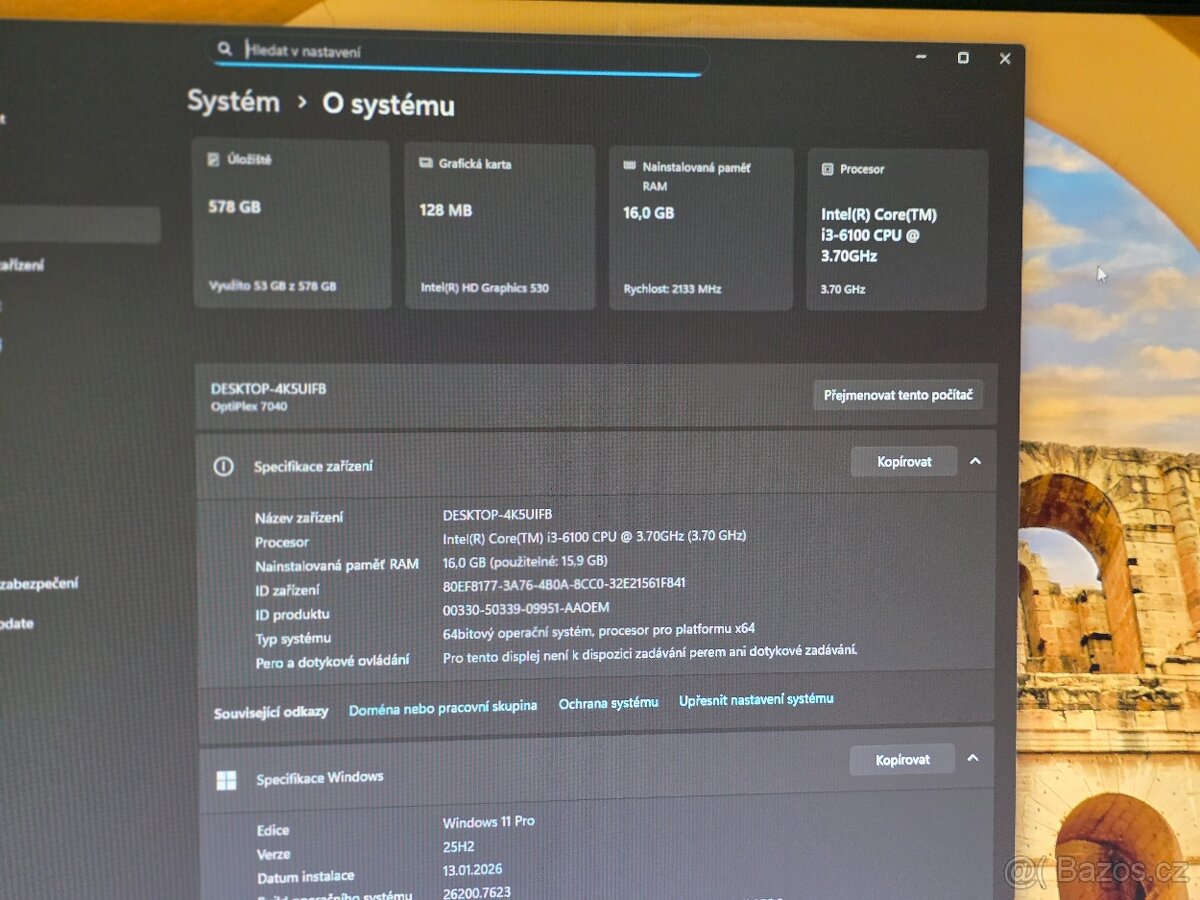This screenshot has width=1200, height=900.
Task: Navigate back via the Systém breadcrumb
Action: [x=233, y=101]
